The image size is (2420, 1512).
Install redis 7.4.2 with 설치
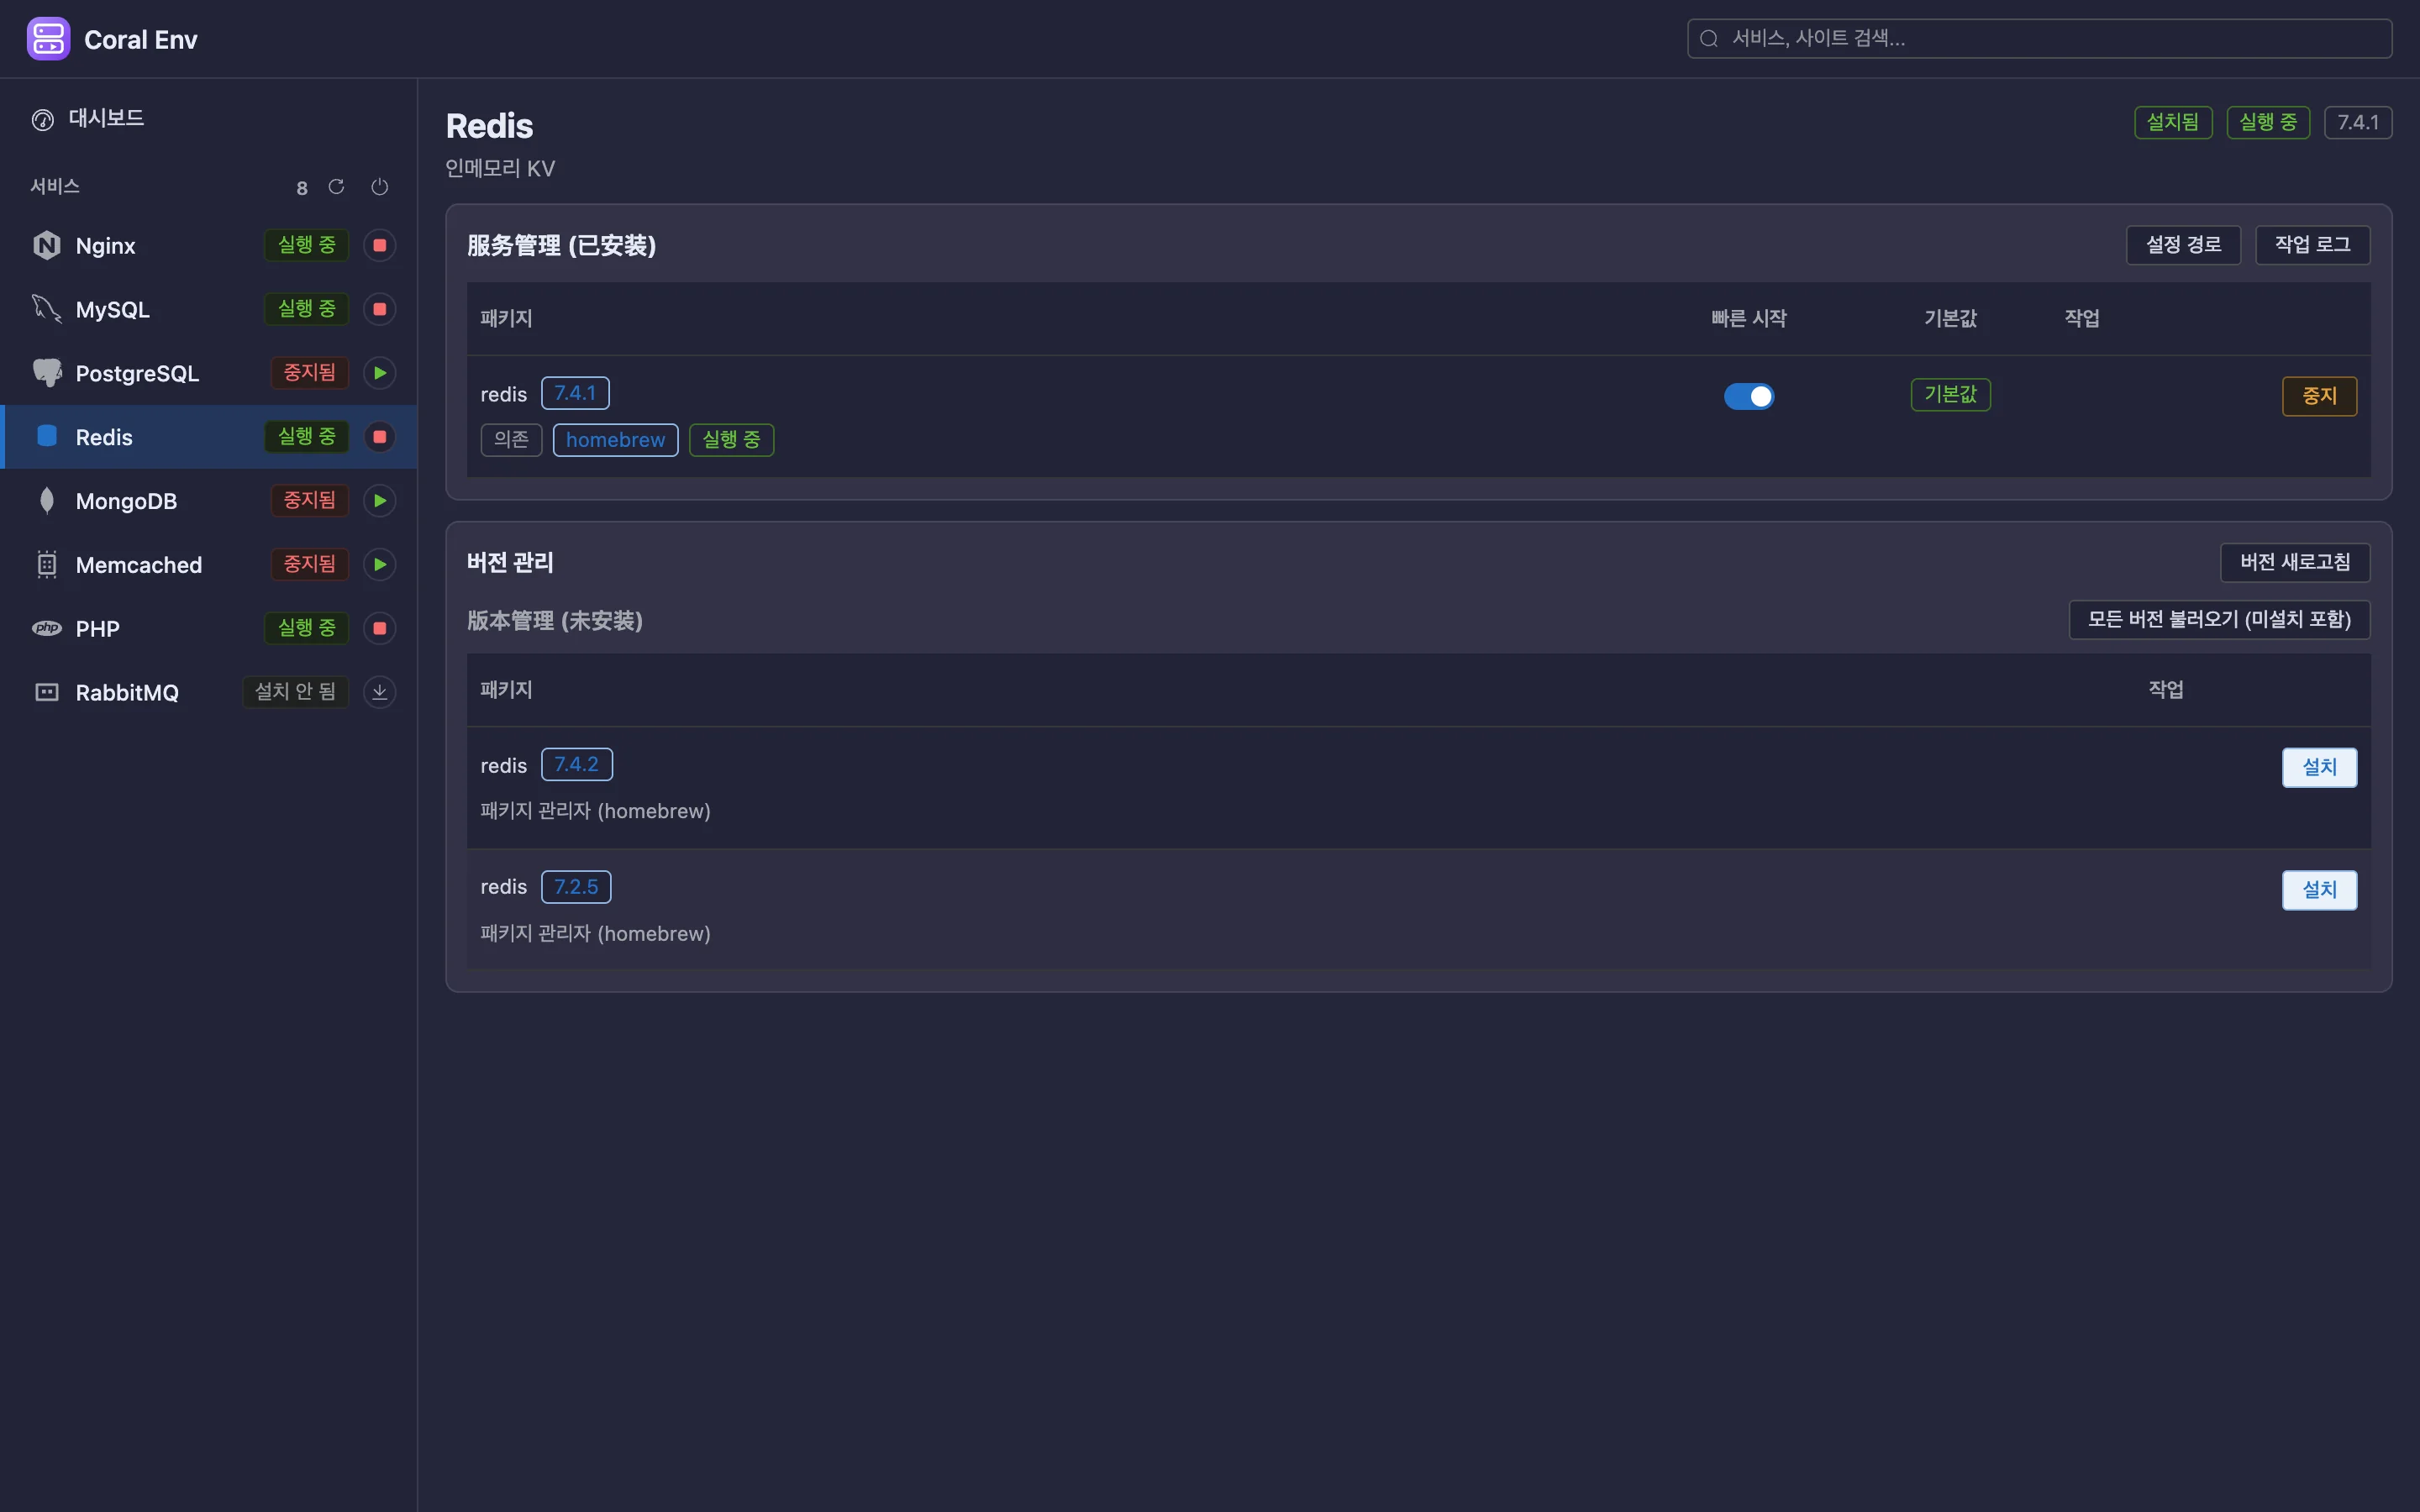point(2319,767)
